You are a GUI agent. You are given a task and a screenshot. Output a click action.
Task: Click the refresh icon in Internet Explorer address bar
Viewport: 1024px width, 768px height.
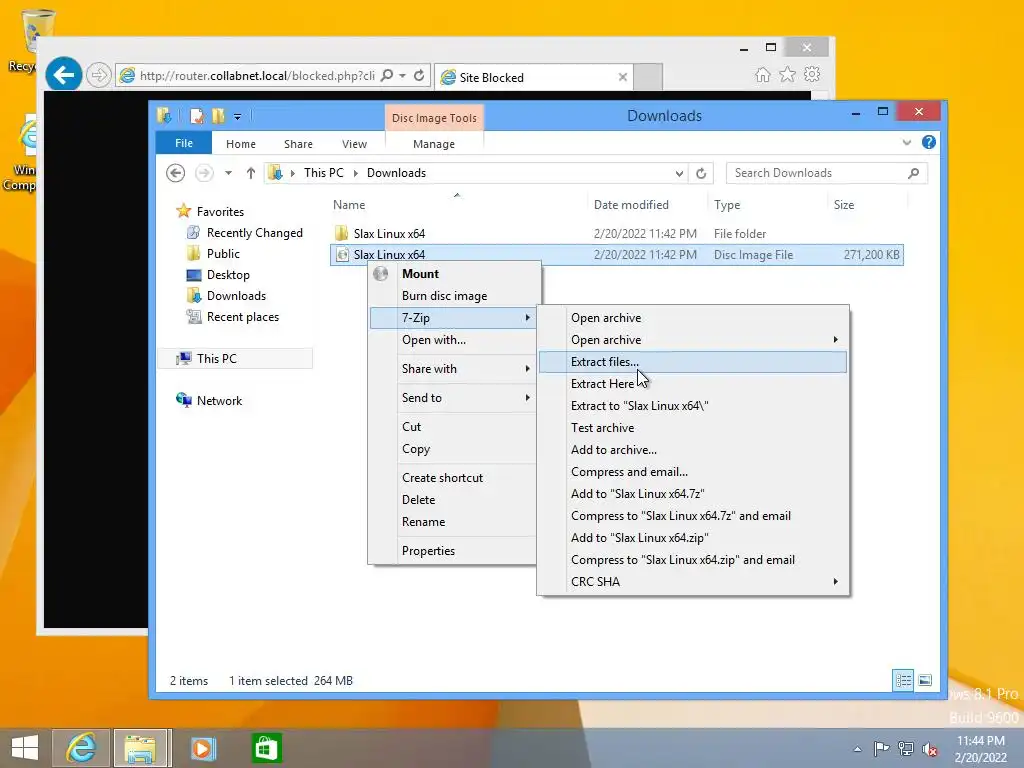419,76
